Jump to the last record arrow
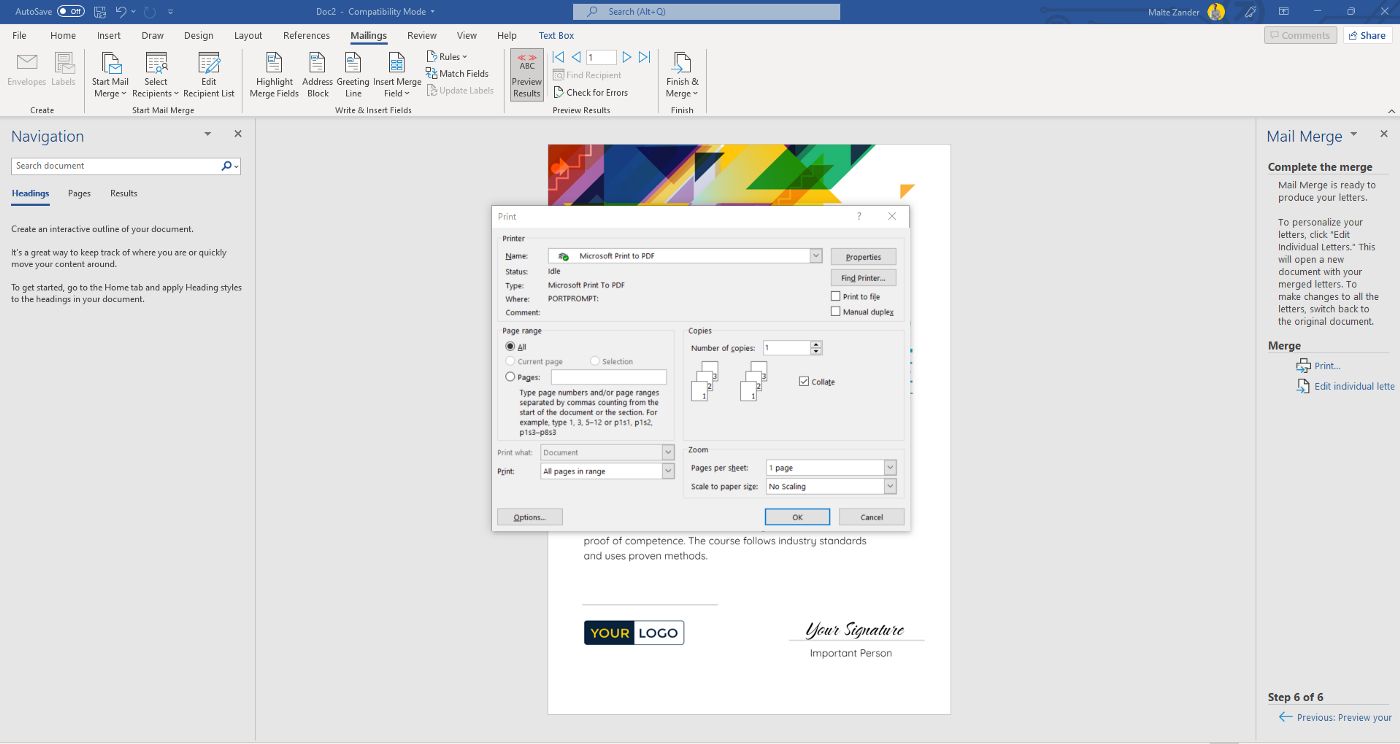 pyautogui.click(x=644, y=57)
